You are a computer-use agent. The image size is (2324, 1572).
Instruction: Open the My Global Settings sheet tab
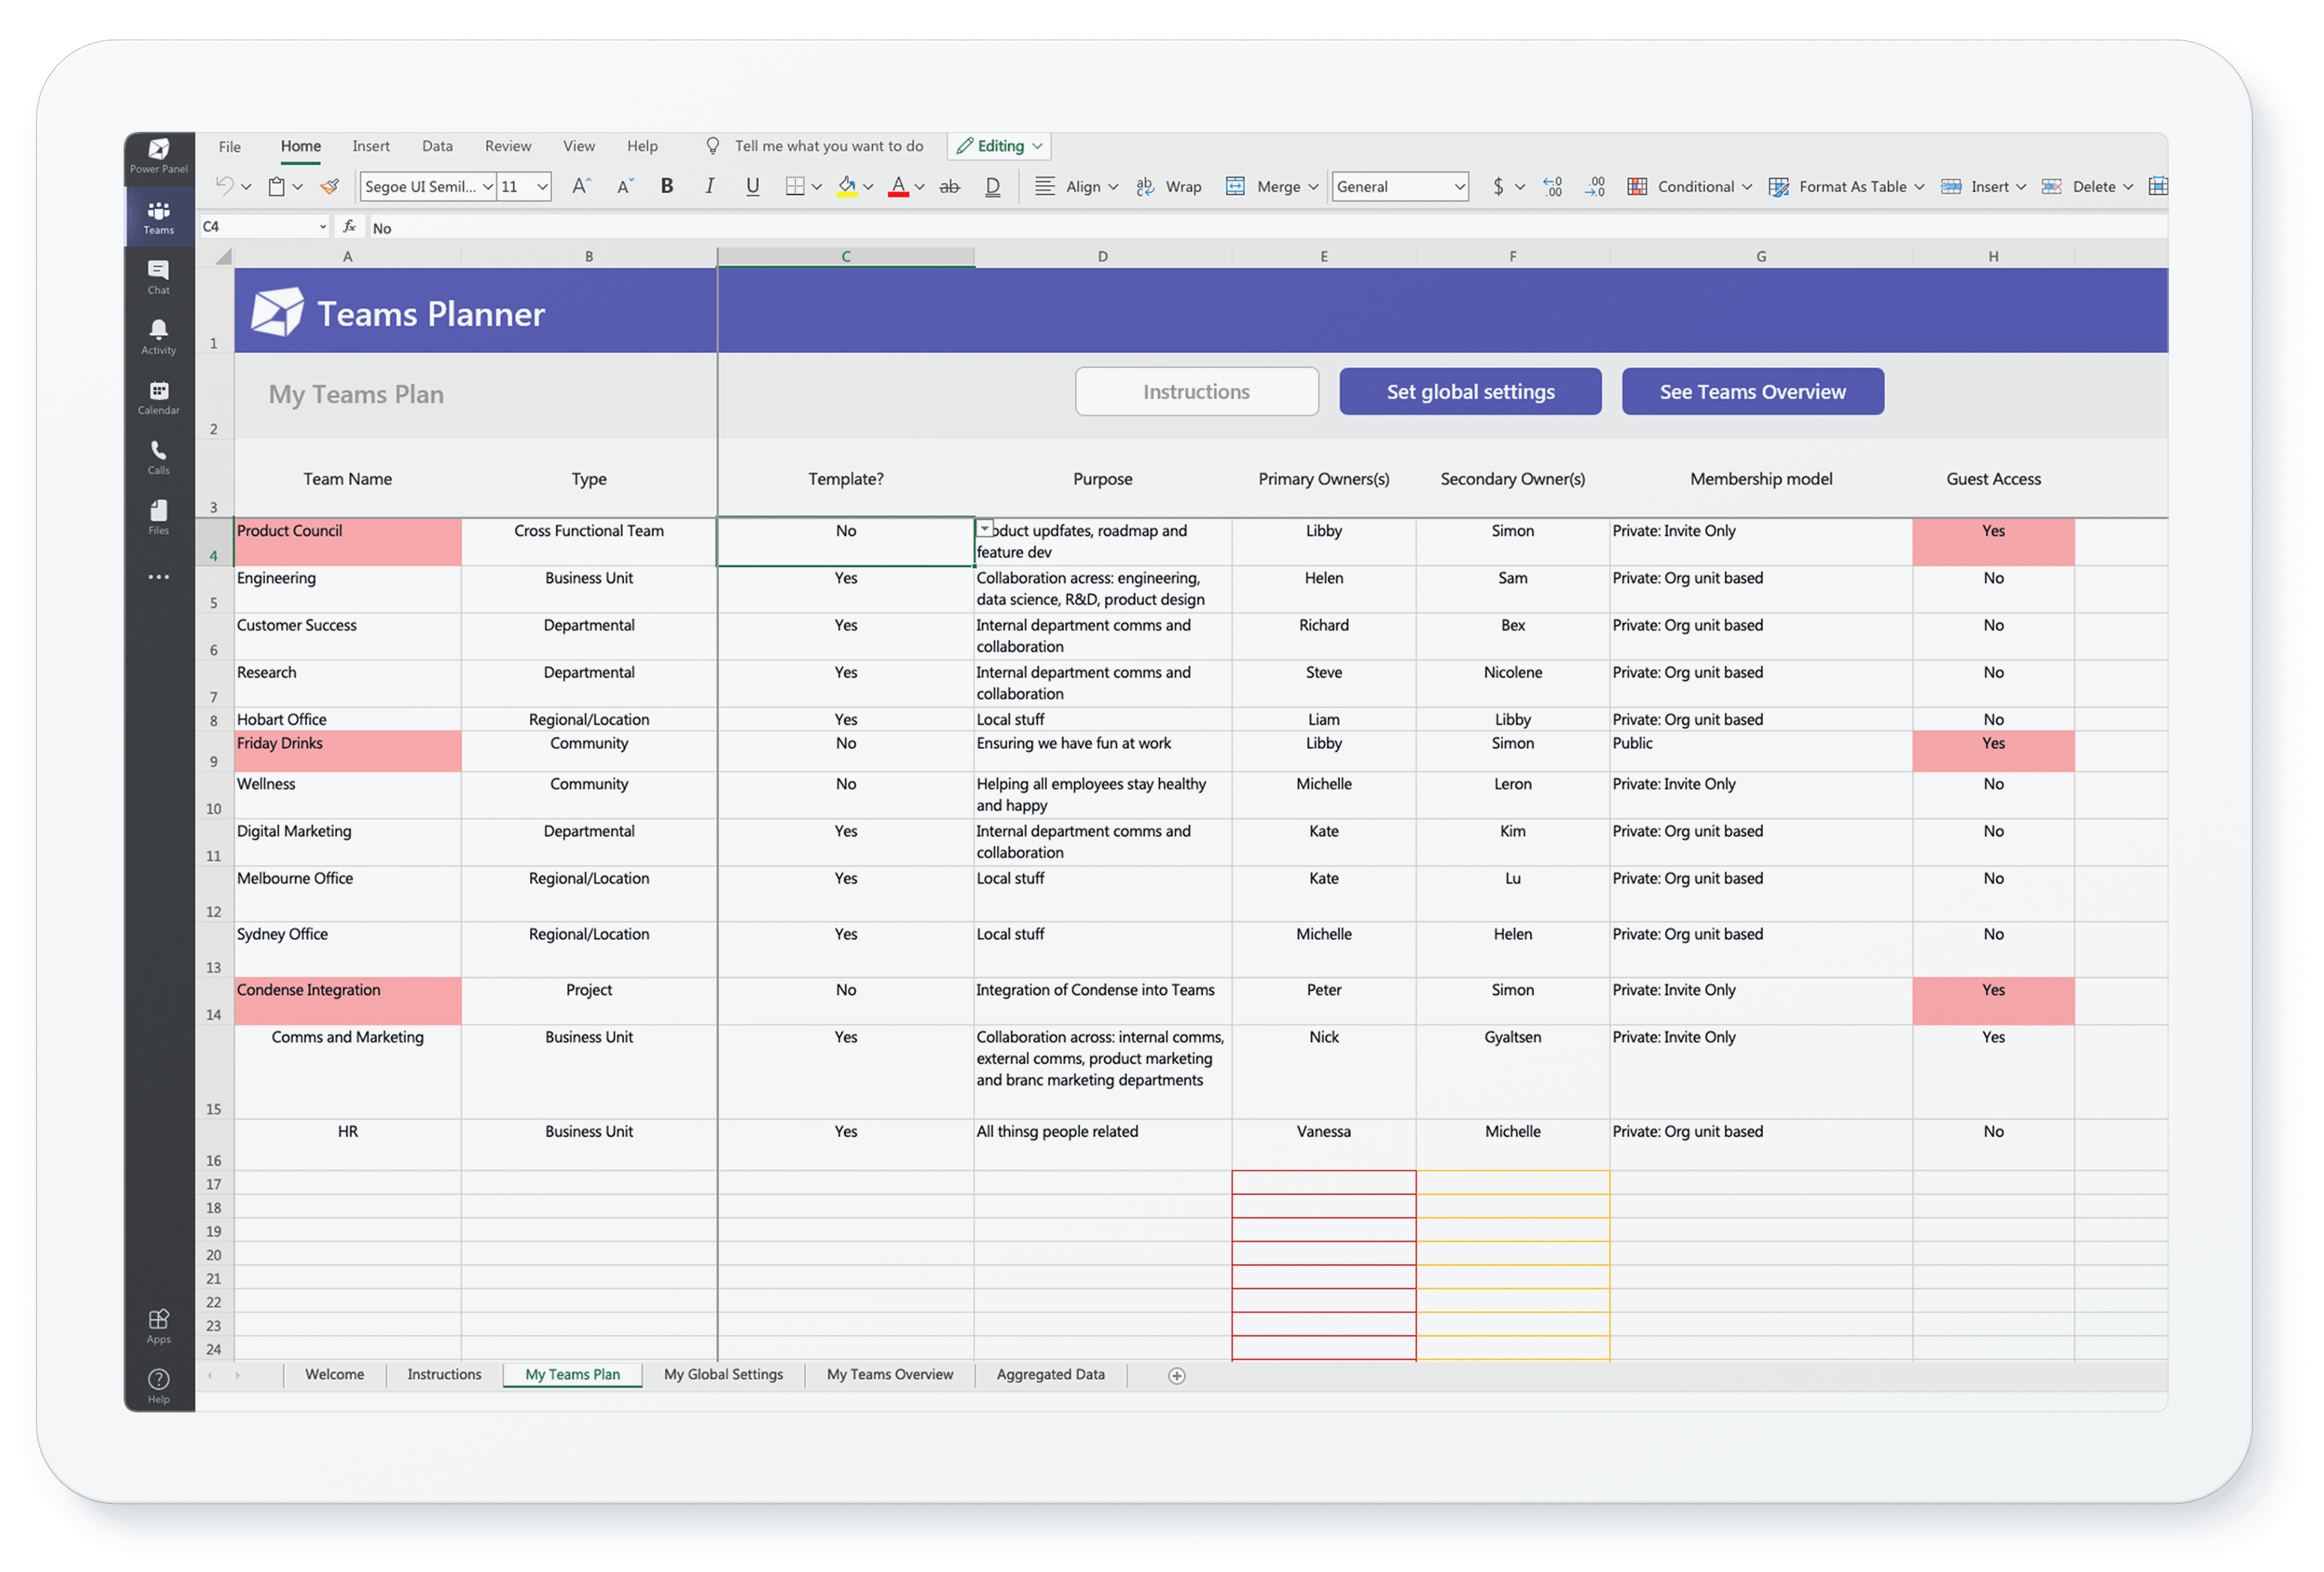click(x=723, y=1375)
